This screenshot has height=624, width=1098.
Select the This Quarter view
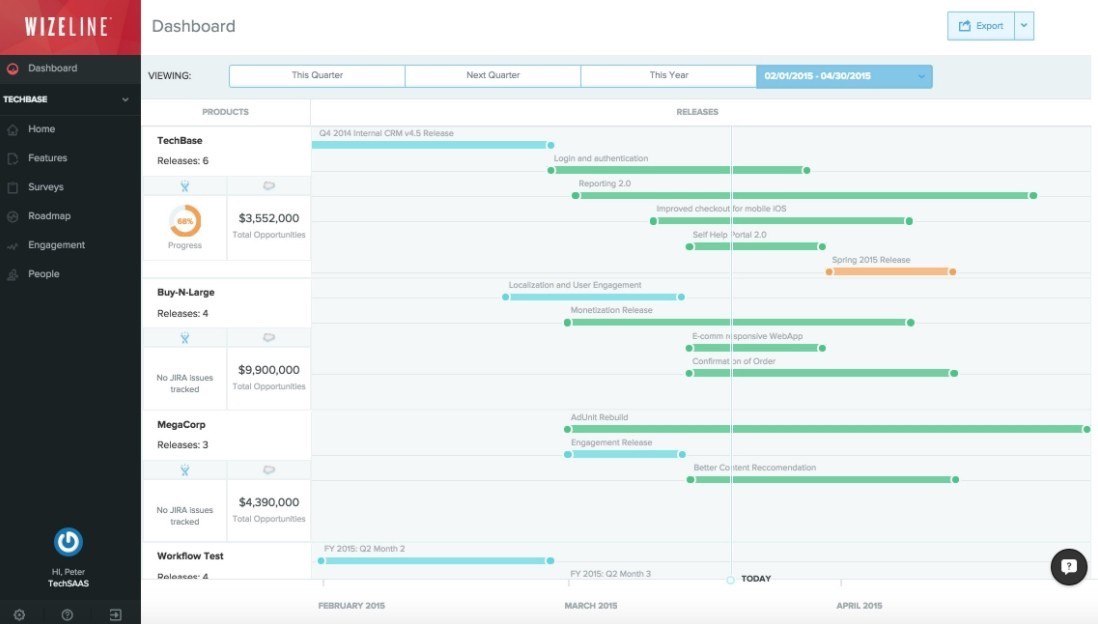(317, 76)
